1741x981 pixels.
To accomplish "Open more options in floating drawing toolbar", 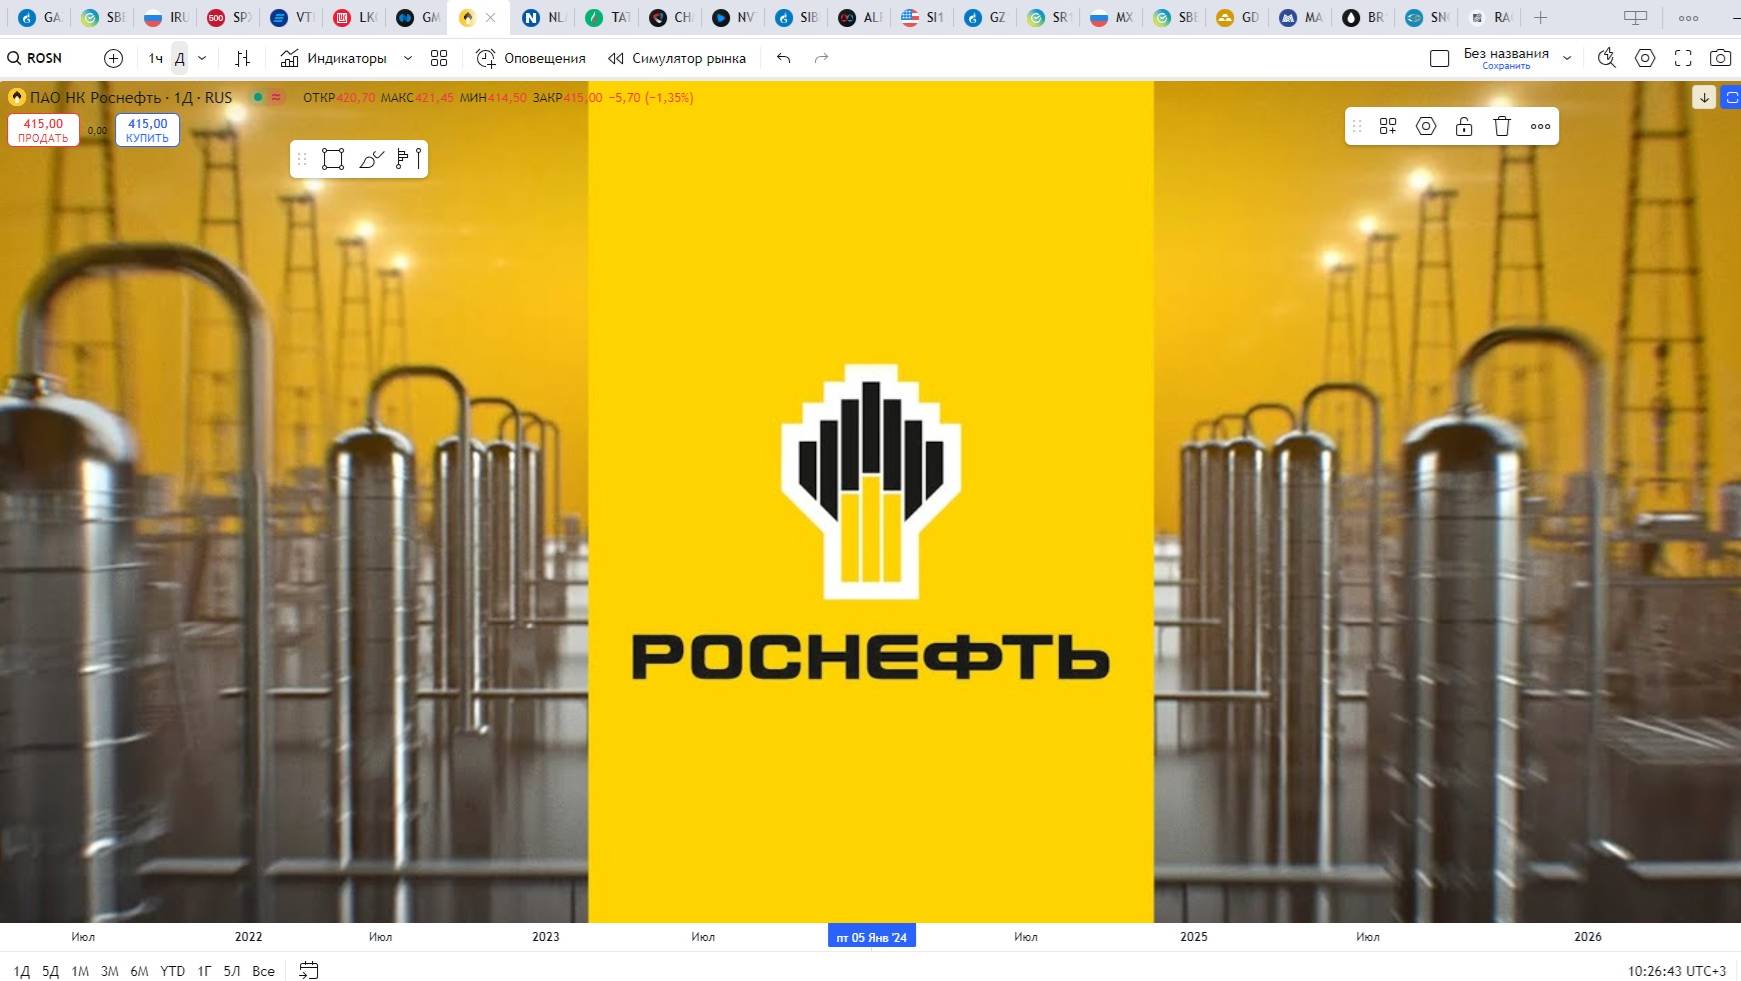I will [x=1540, y=126].
